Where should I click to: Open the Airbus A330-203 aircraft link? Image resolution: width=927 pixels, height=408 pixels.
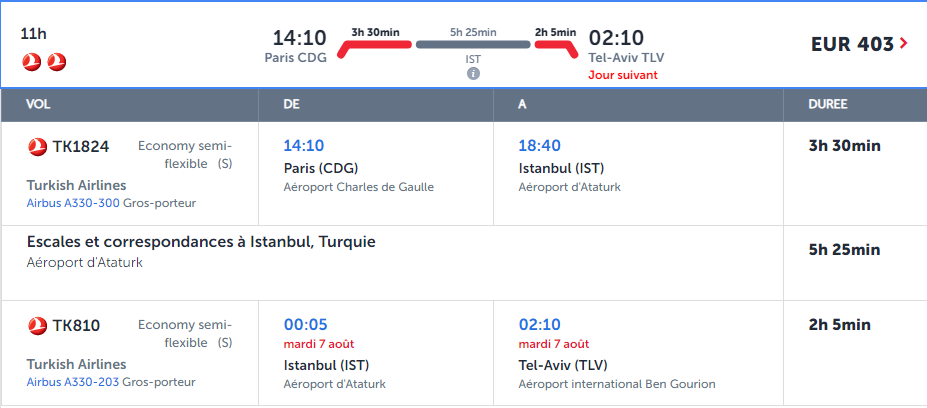73,382
